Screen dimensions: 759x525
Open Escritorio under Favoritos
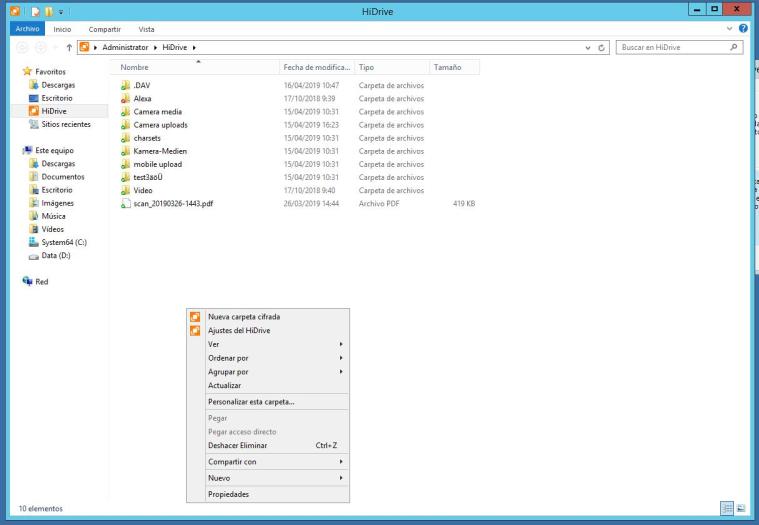(57, 98)
